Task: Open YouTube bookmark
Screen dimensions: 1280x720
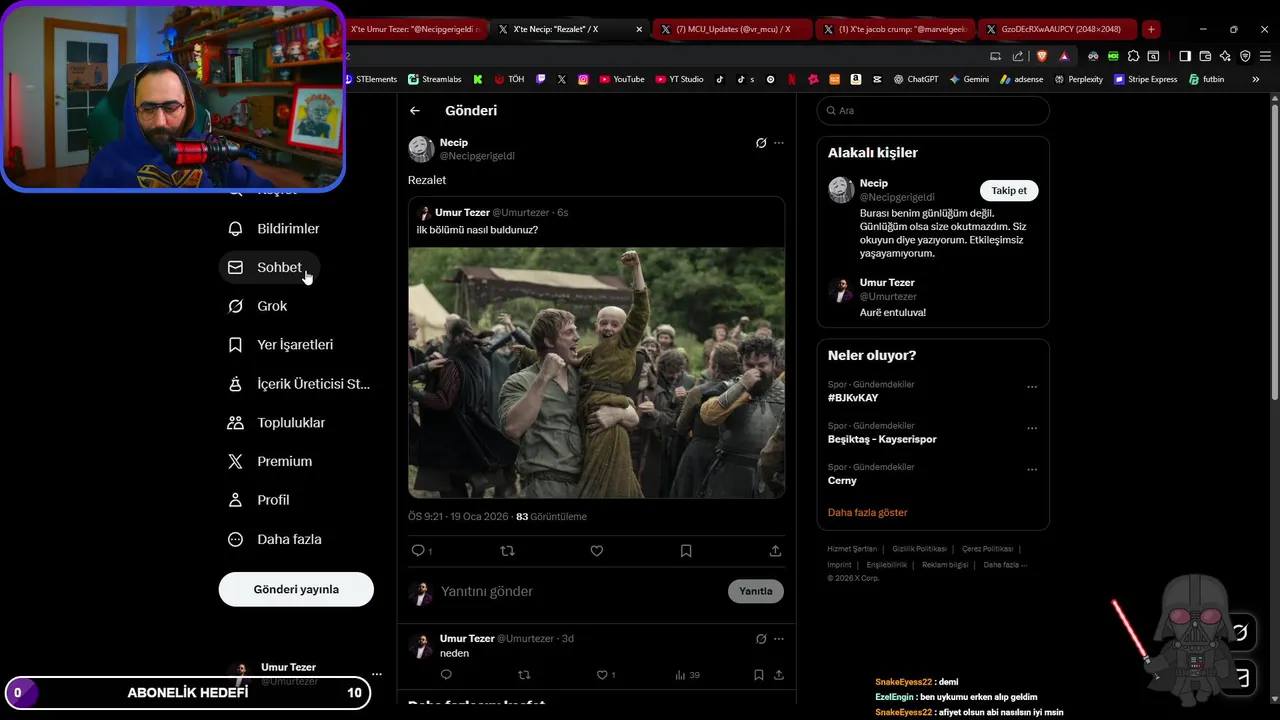Action: coord(622,79)
